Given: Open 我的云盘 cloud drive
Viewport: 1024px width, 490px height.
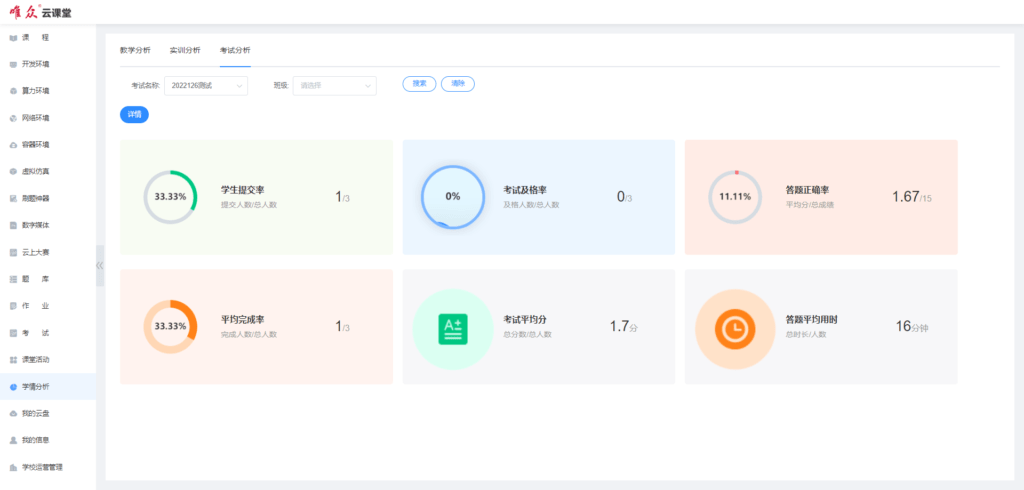Looking at the screenshot, I should tap(35, 413).
